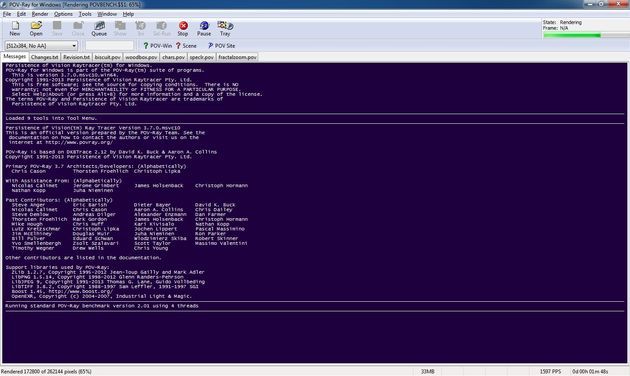This screenshot has height=376, width=630.
Task: Open the Options menu
Action: (63, 14)
